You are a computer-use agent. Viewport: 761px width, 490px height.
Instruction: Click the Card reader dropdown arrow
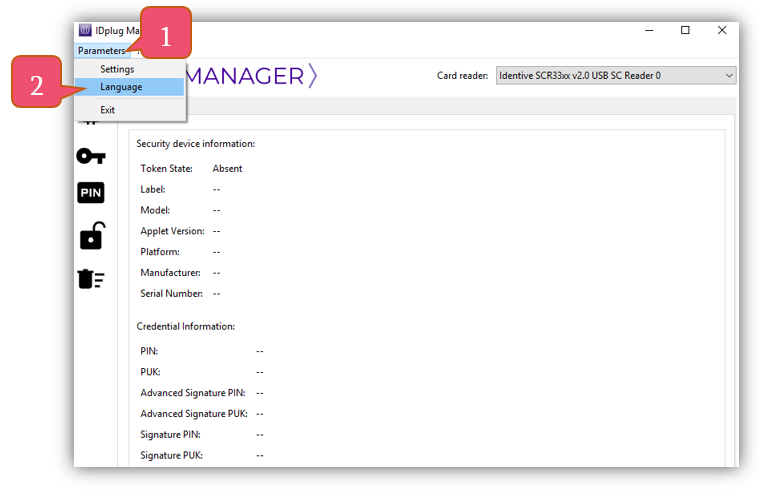pyautogui.click(x=729, y=76)
